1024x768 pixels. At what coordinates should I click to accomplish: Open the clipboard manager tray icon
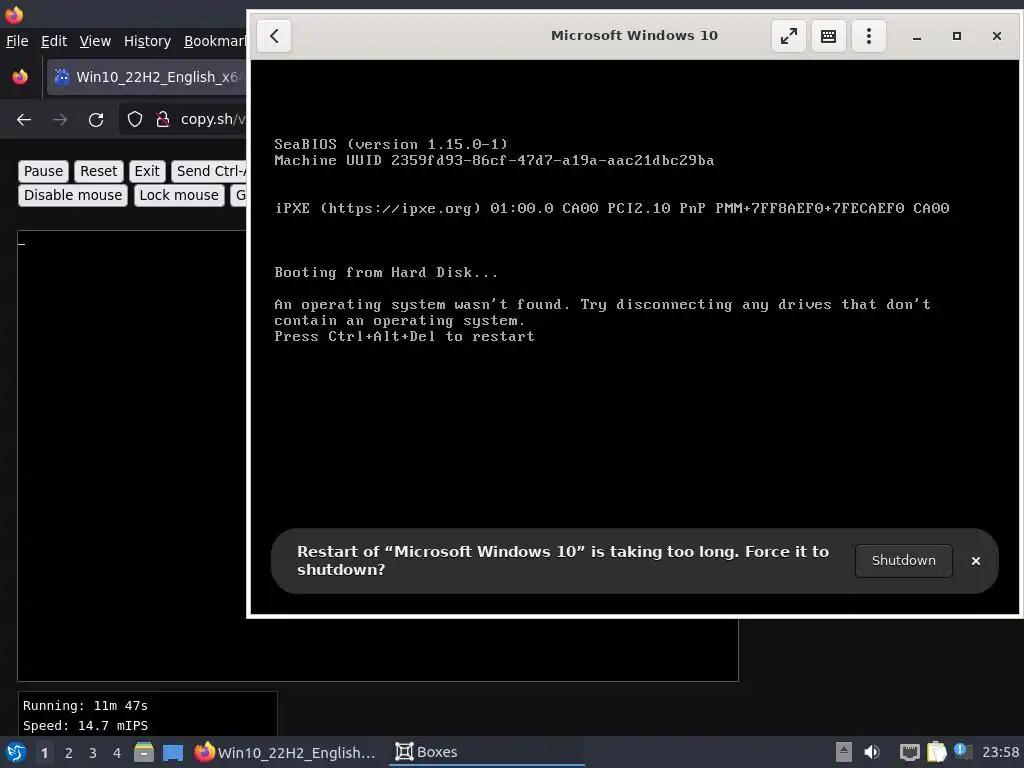[x=936, y=752]
